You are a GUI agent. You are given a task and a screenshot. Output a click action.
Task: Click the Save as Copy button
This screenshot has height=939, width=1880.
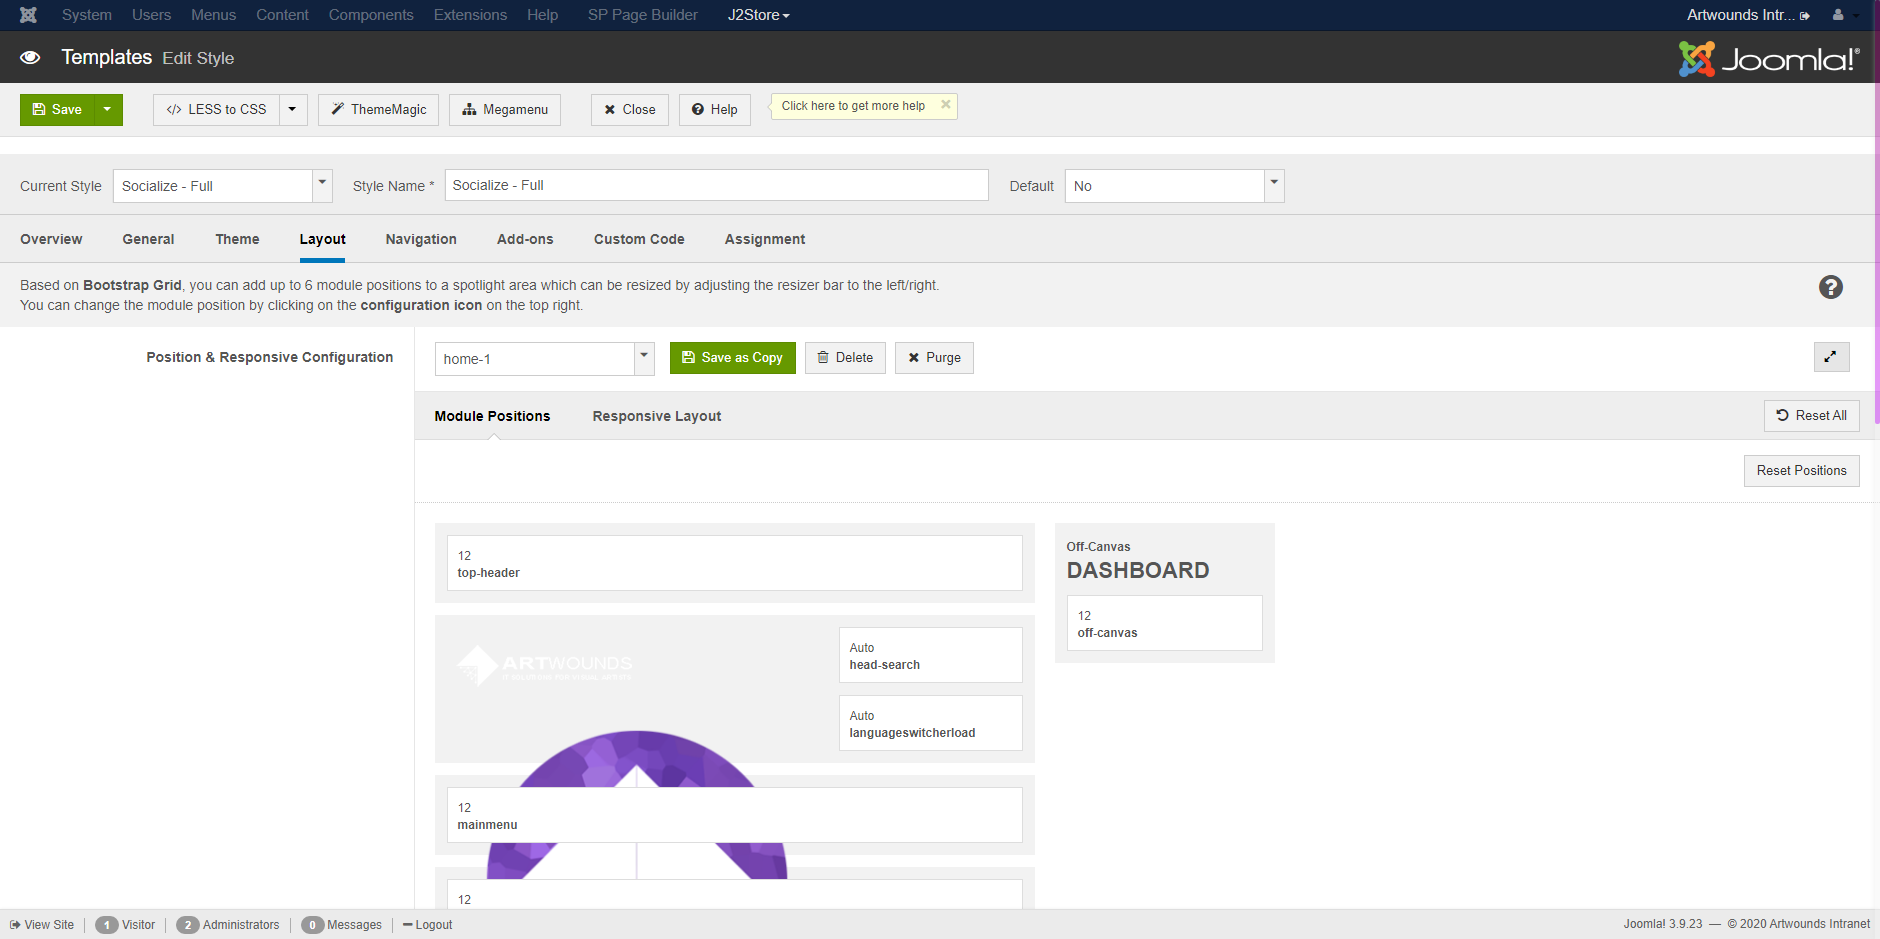(x=732, y=358)
